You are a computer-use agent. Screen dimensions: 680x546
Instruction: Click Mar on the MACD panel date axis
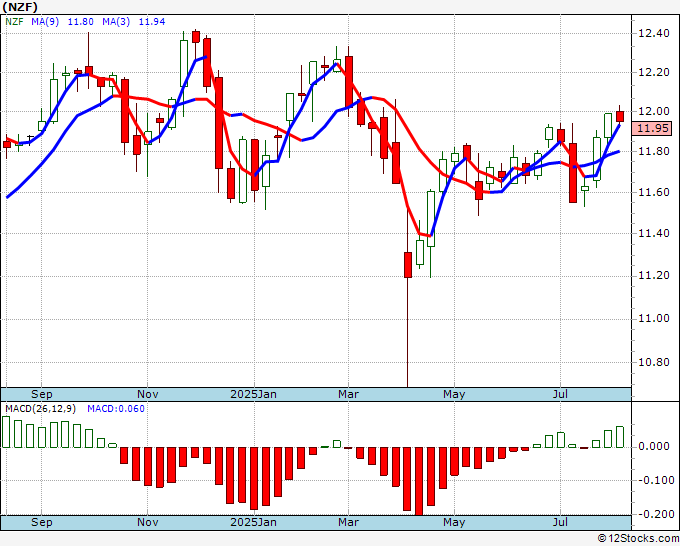tap(348, 522)
